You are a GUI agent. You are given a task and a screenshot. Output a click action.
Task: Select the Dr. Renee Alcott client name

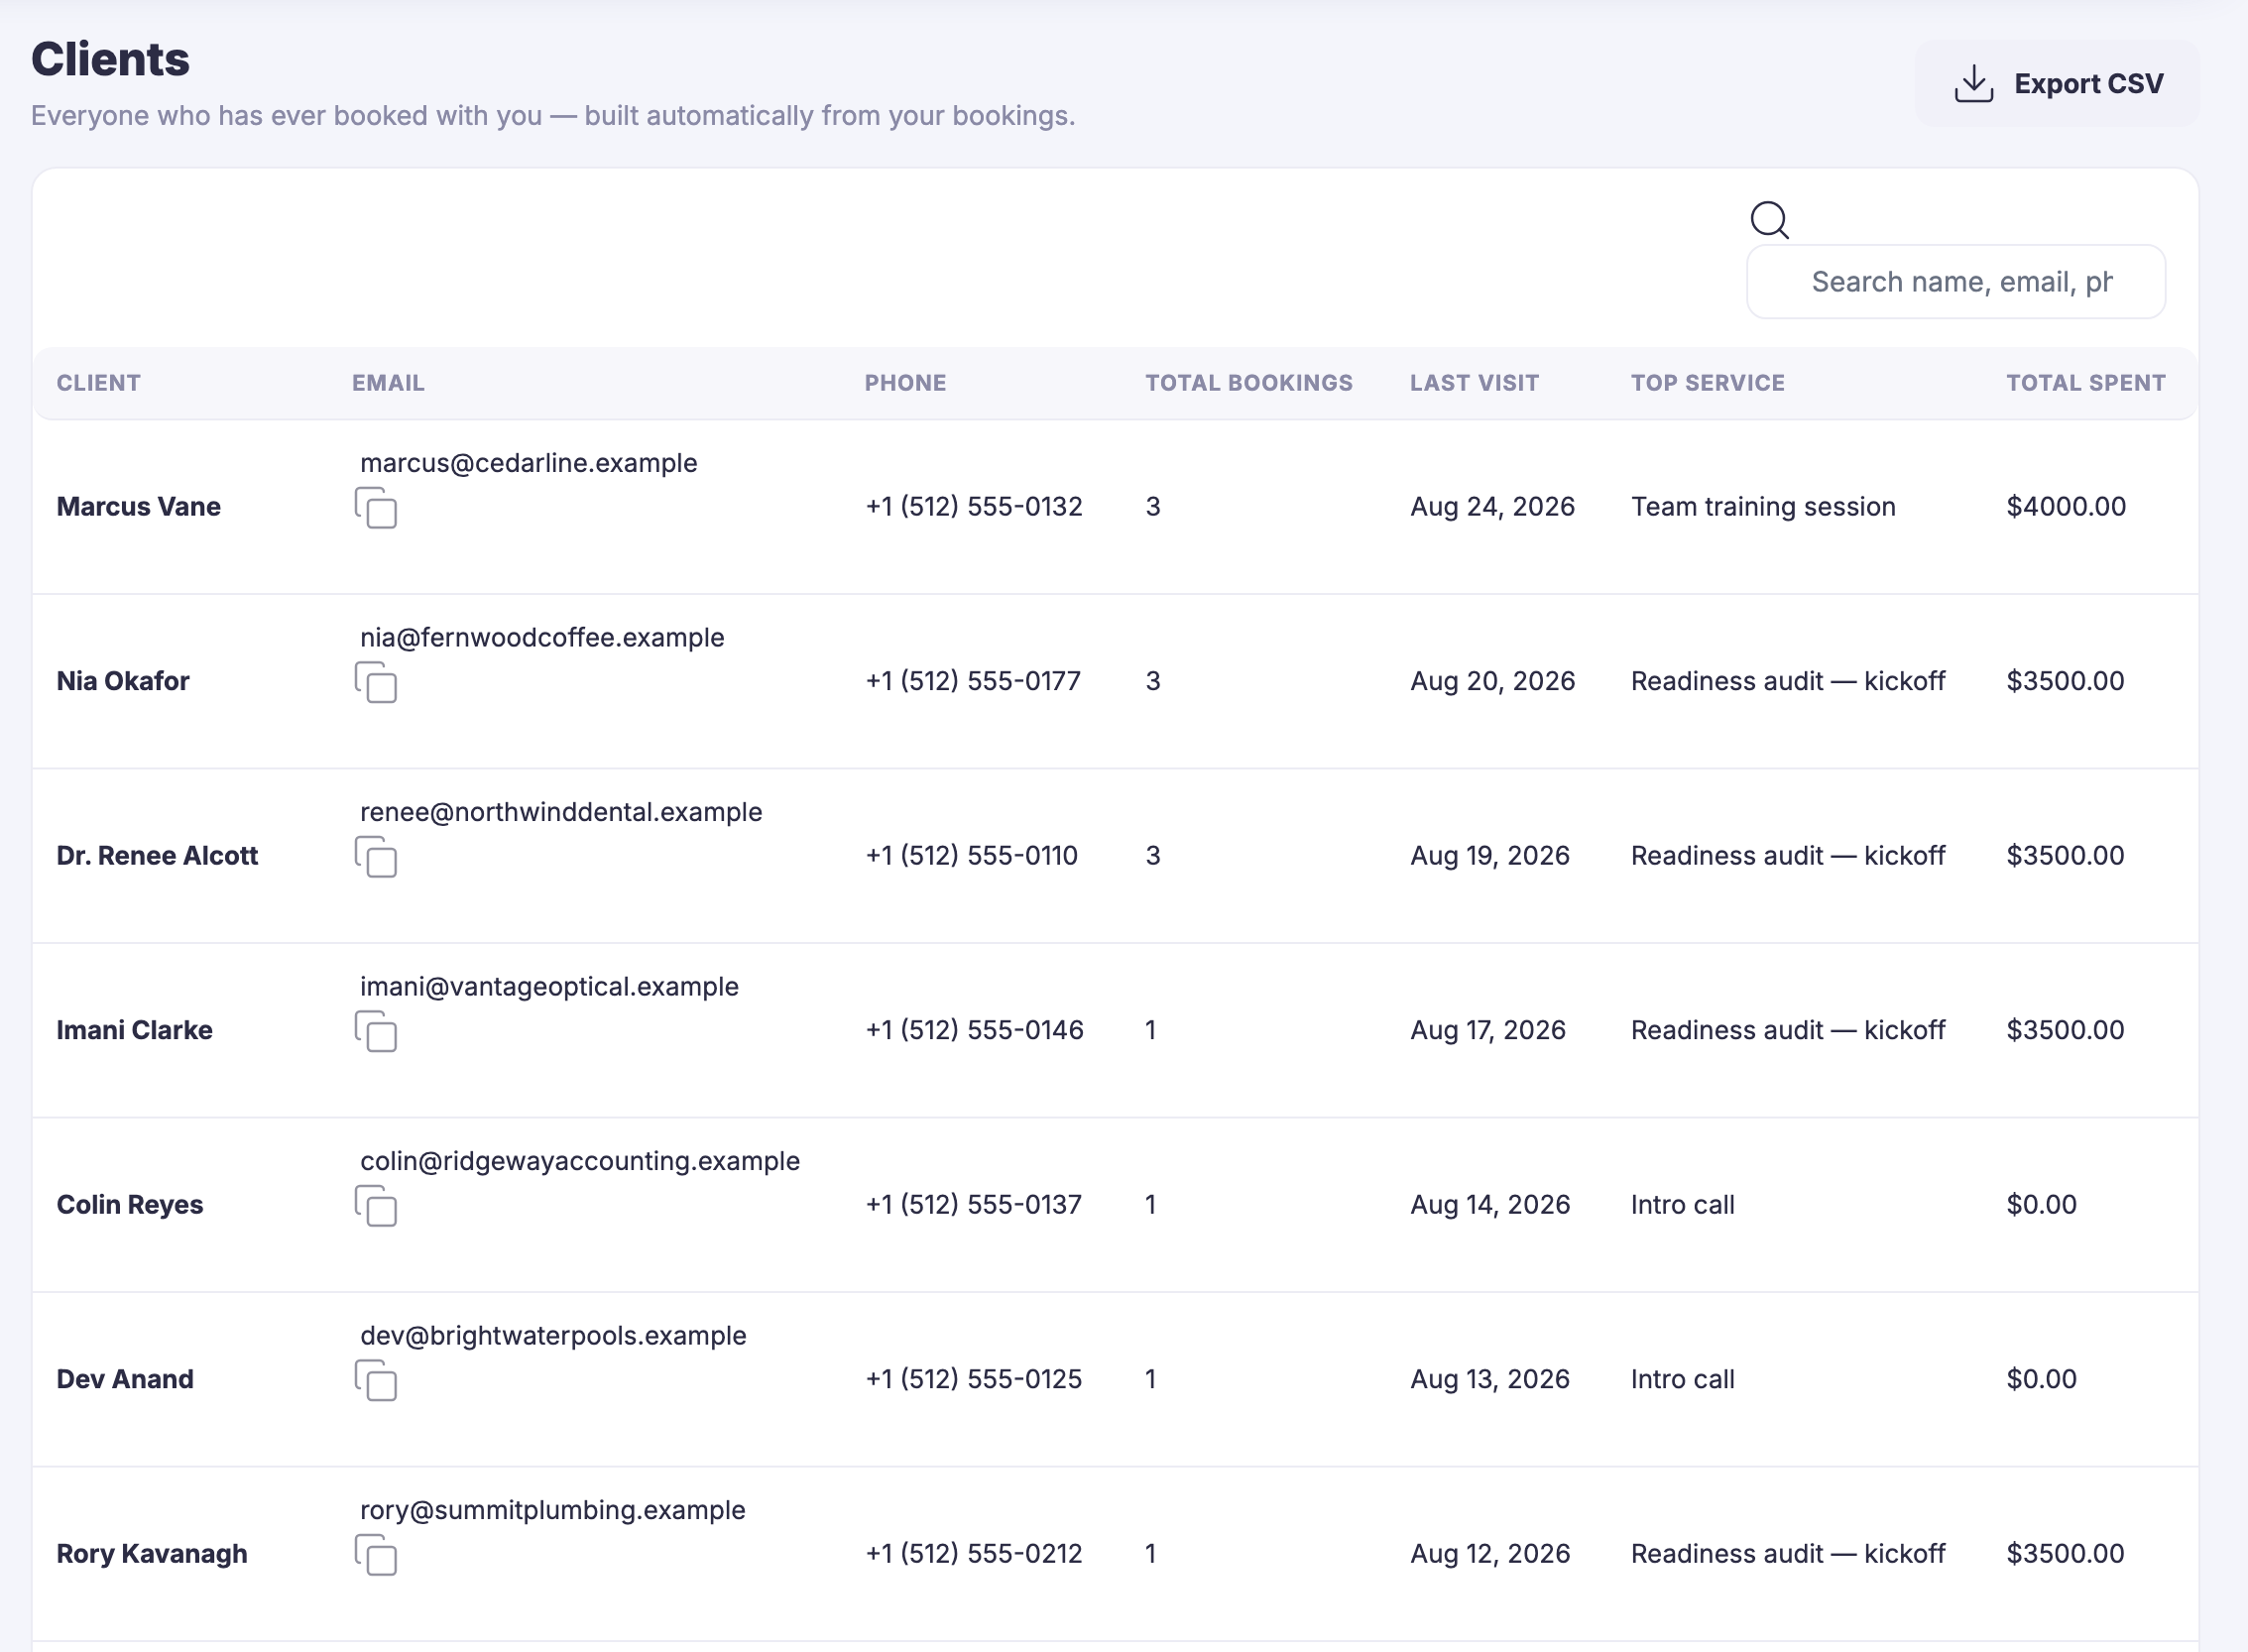coord(157,856)
